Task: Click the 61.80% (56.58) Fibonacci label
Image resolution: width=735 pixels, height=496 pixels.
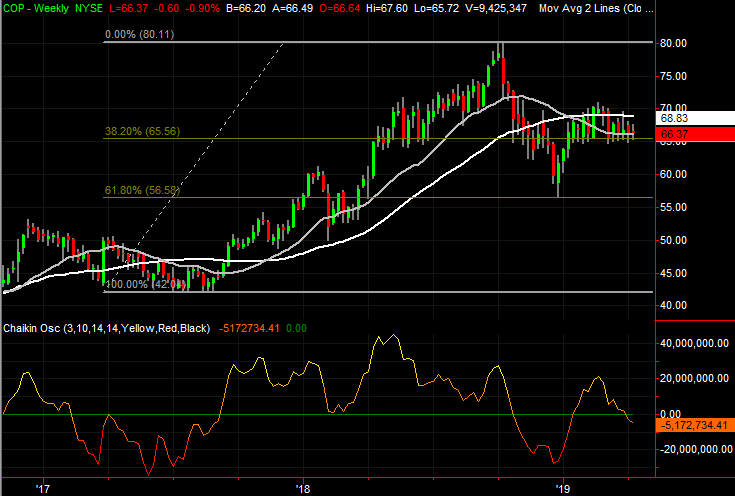Action: 145,189
